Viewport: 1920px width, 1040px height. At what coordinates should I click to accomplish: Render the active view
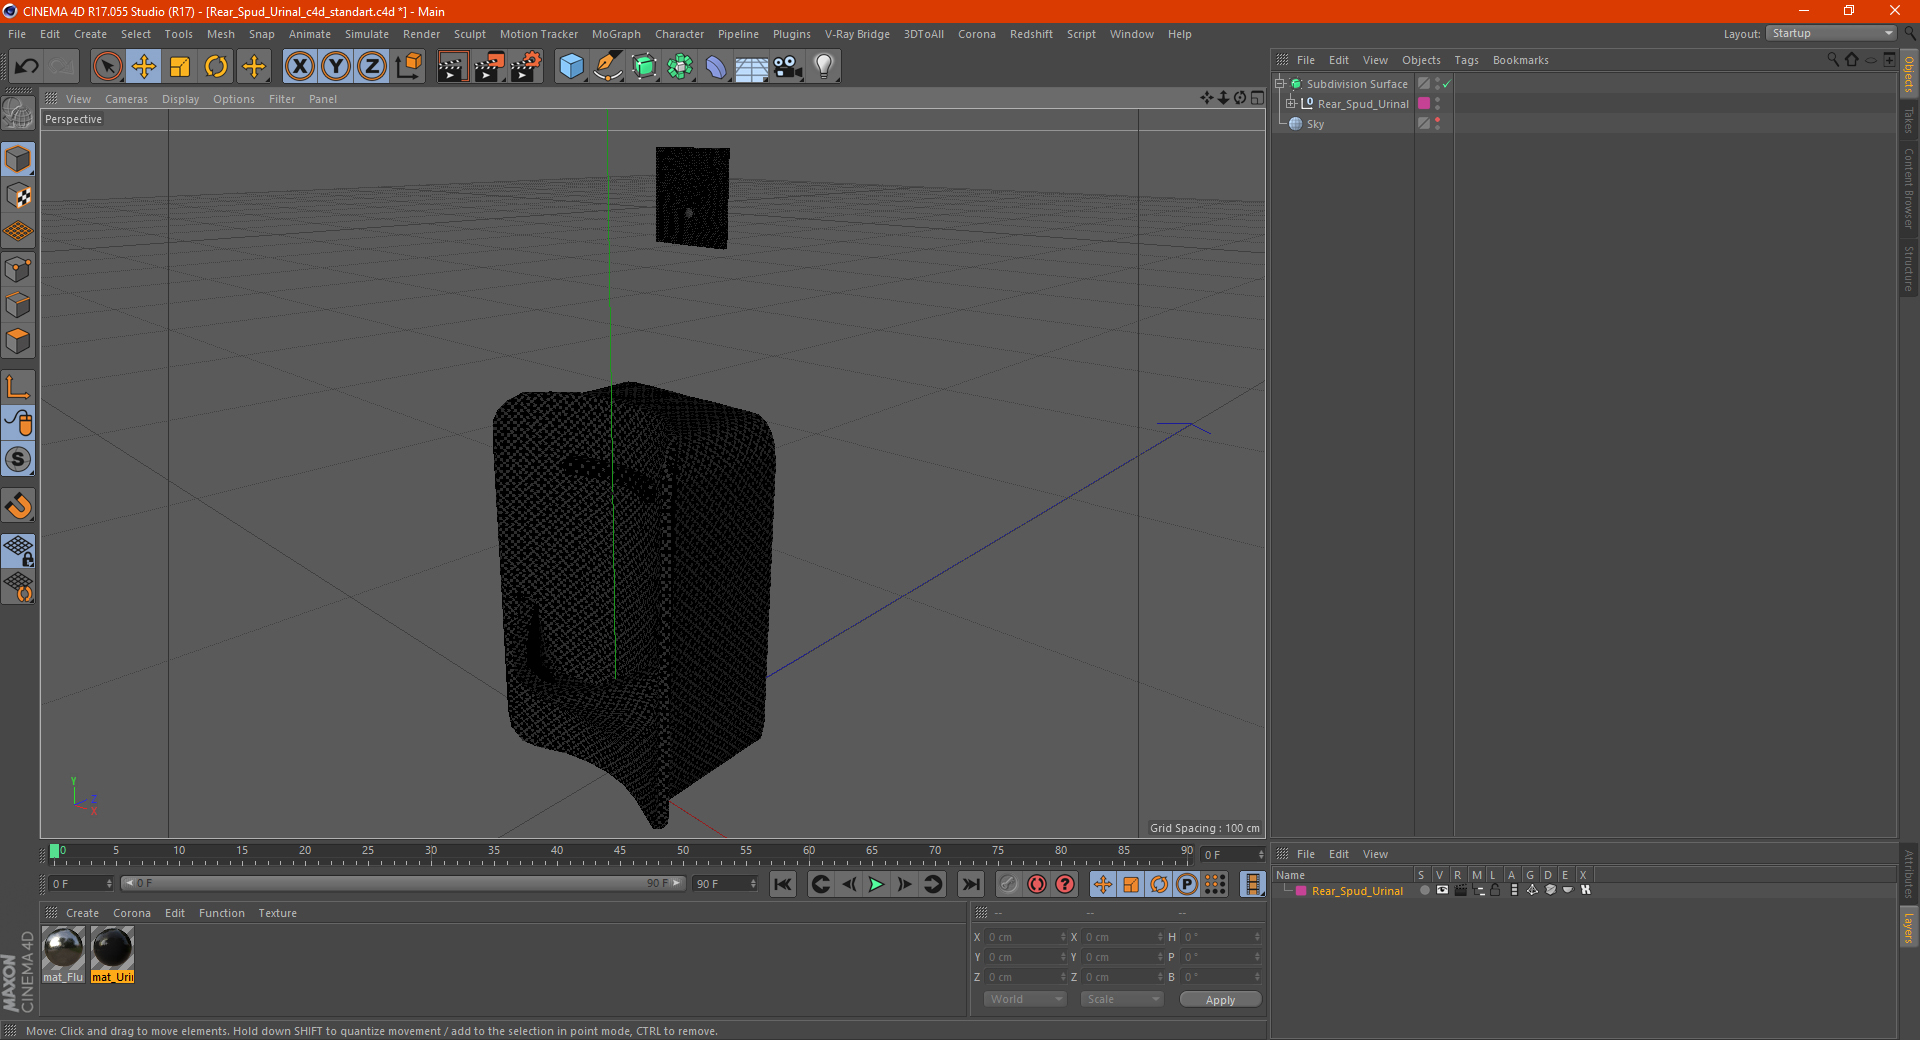(x=452, y=67)
